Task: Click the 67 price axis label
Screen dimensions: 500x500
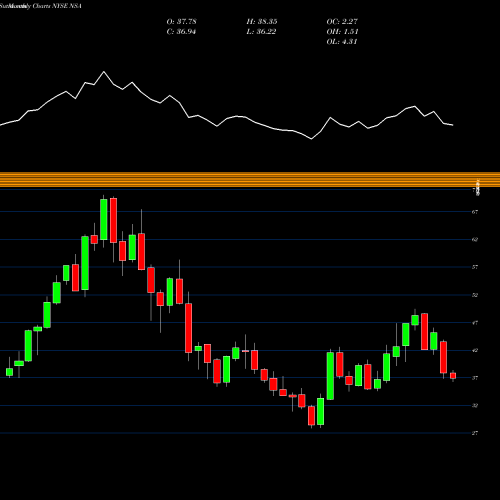Action: 475,212
